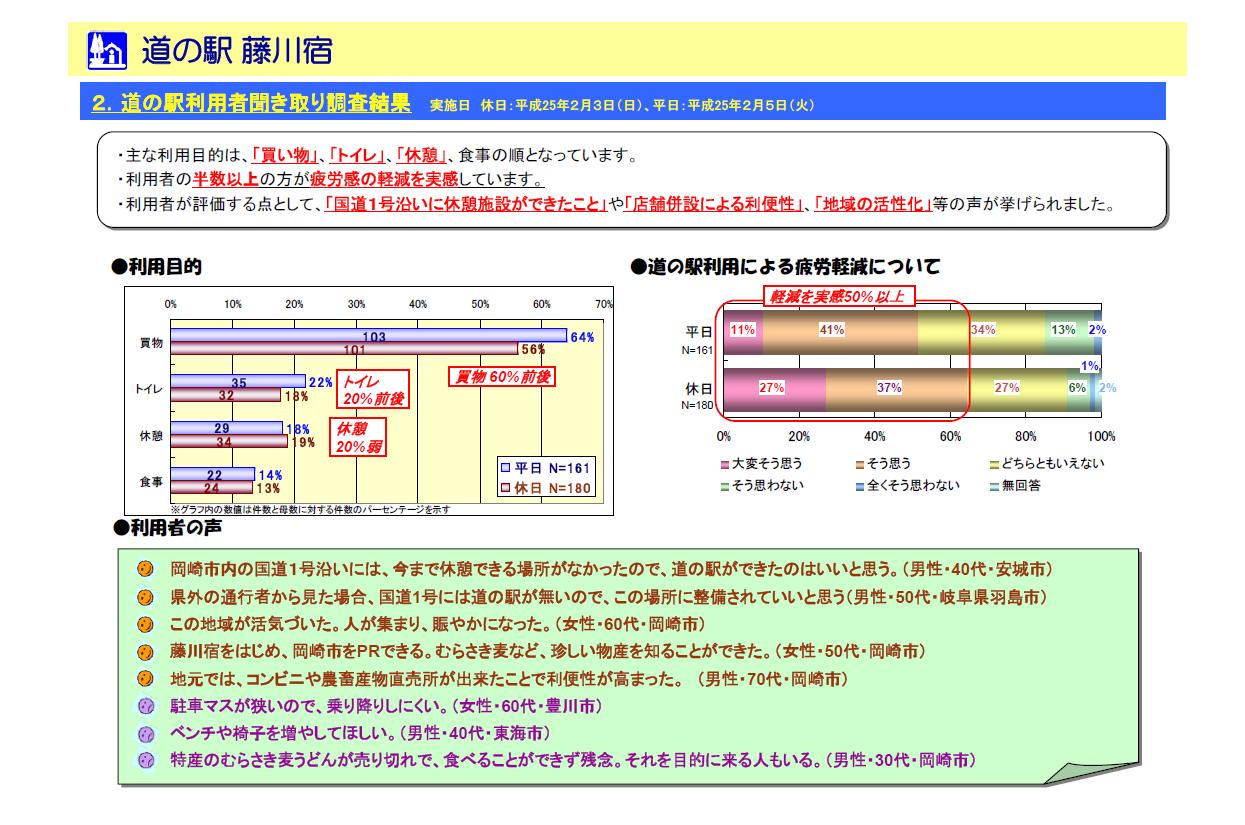Click the 平日 N=161 legend entry
Viewport: 1245px width, 825px height.
tap(546, 468)
